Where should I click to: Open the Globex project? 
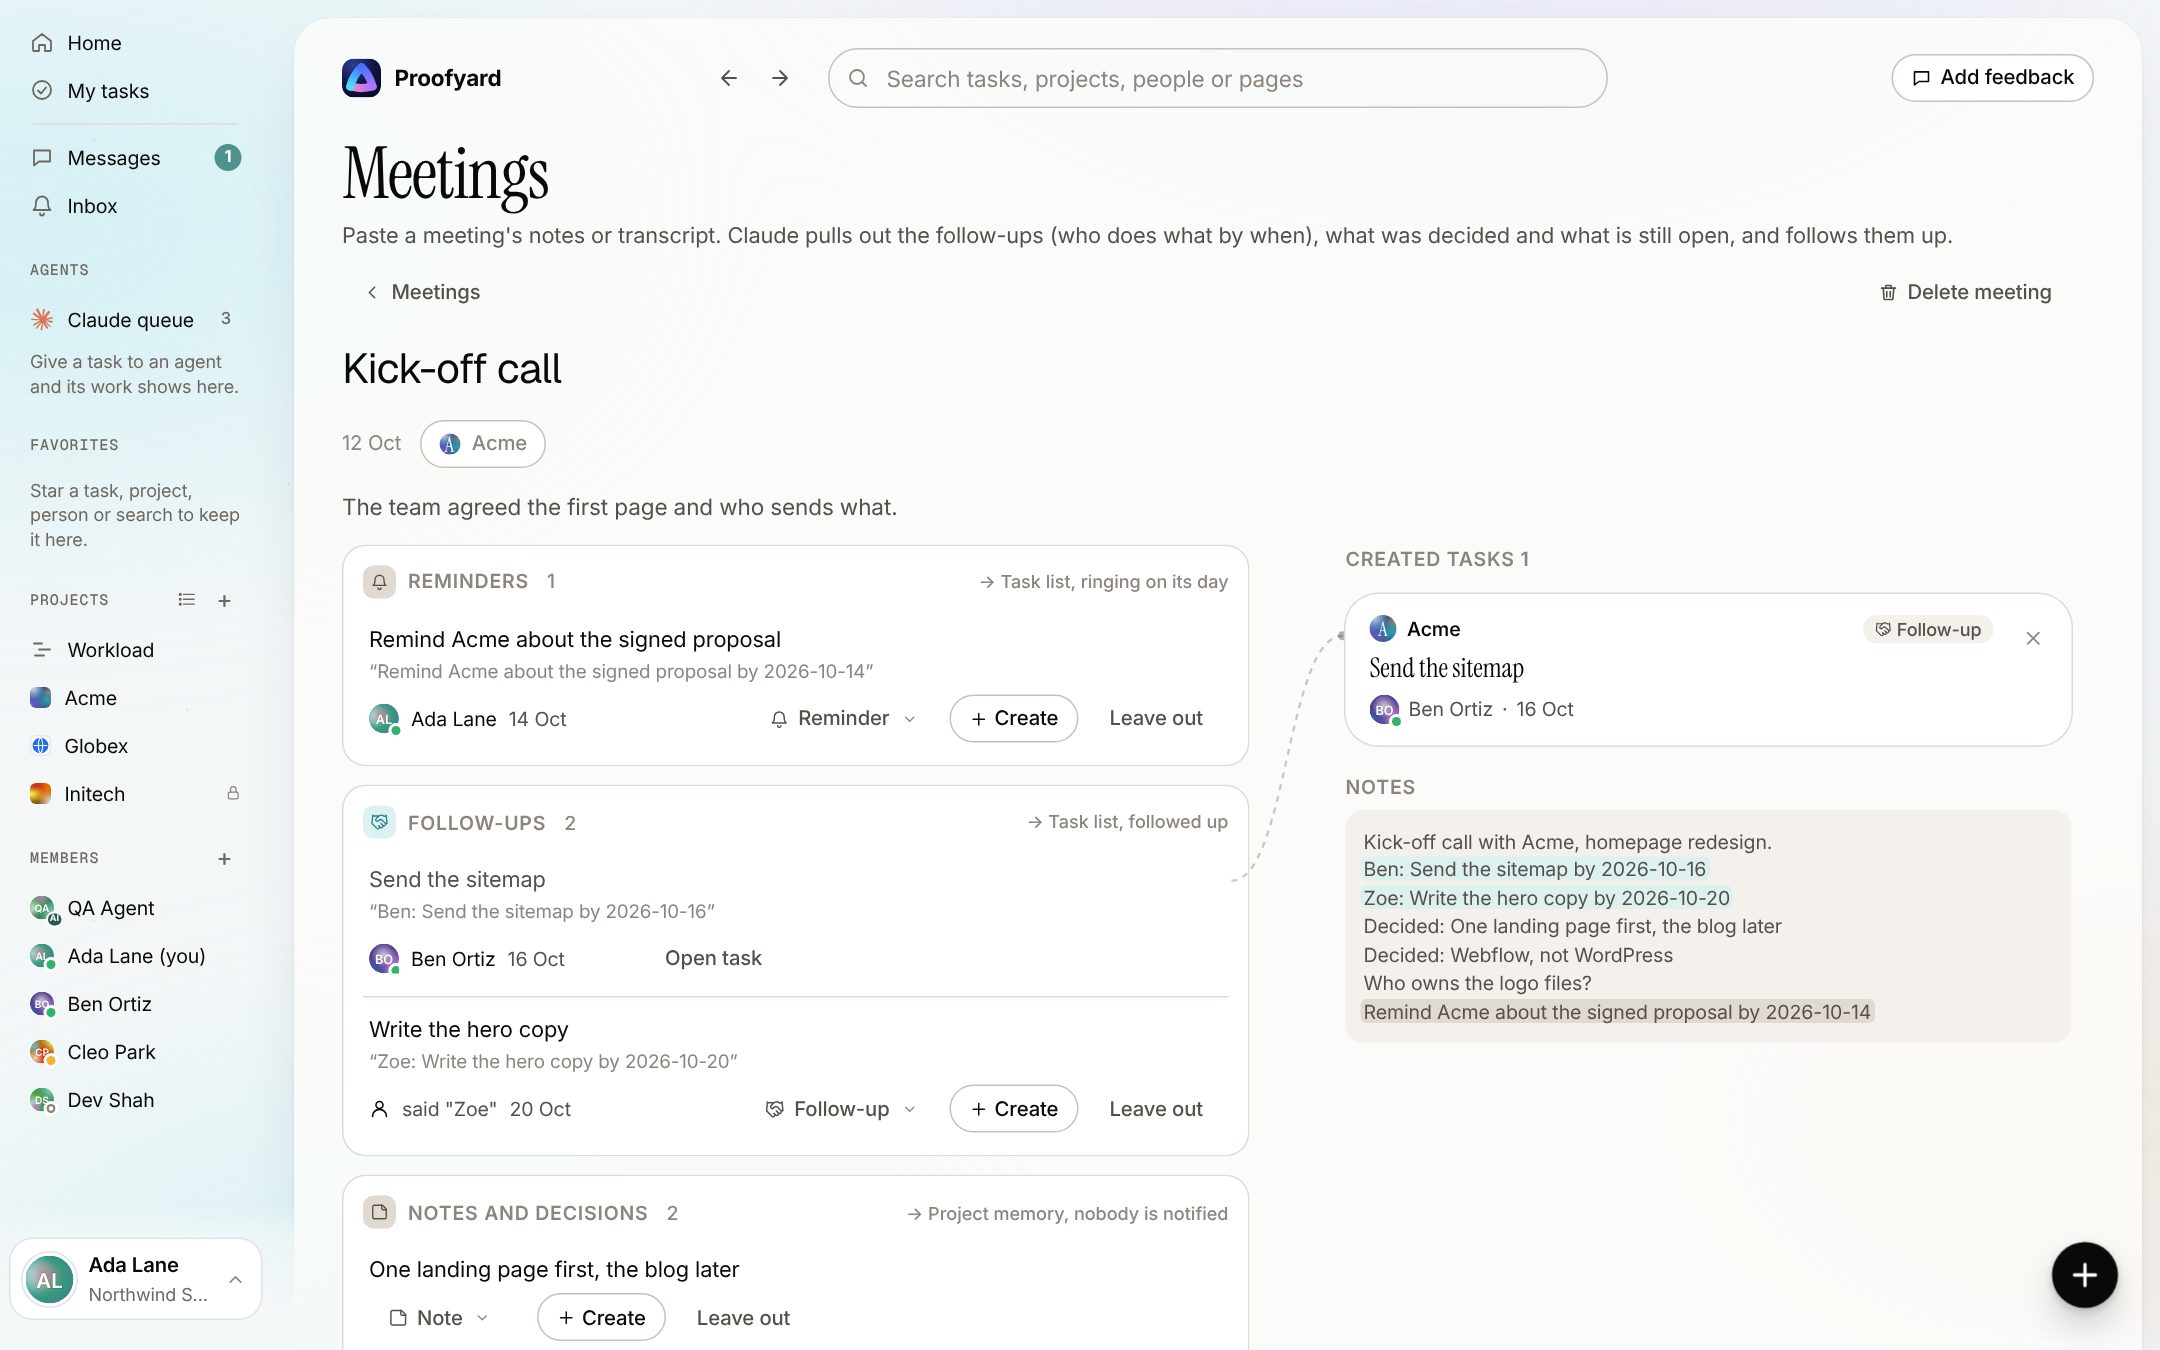(135, 746)
